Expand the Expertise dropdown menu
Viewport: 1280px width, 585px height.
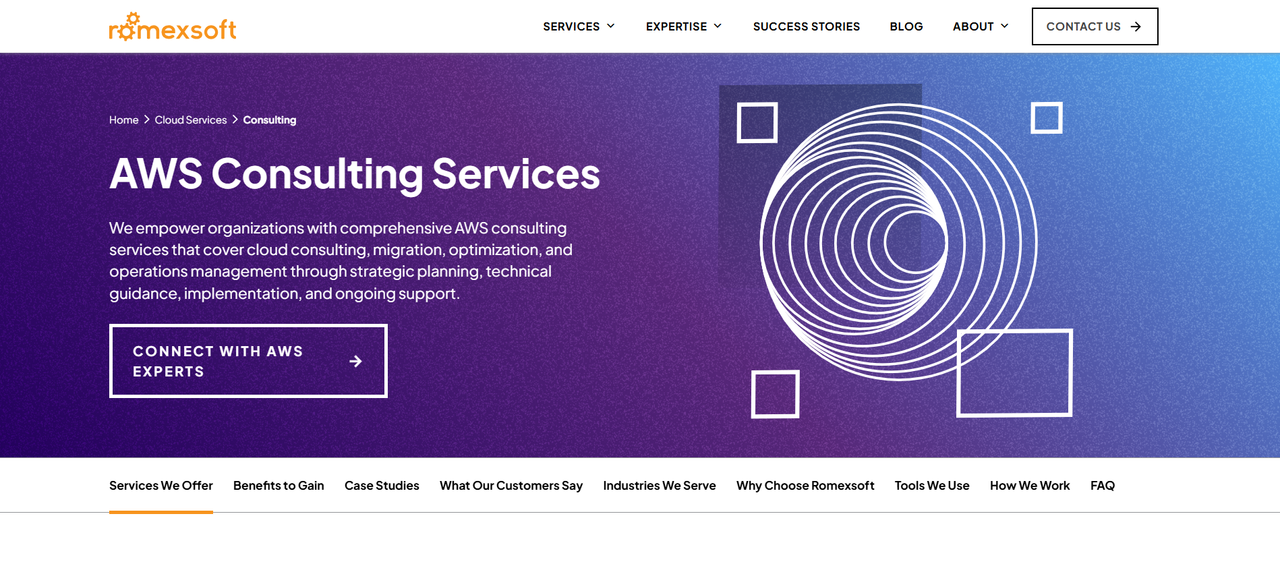(x=684, y=27)
